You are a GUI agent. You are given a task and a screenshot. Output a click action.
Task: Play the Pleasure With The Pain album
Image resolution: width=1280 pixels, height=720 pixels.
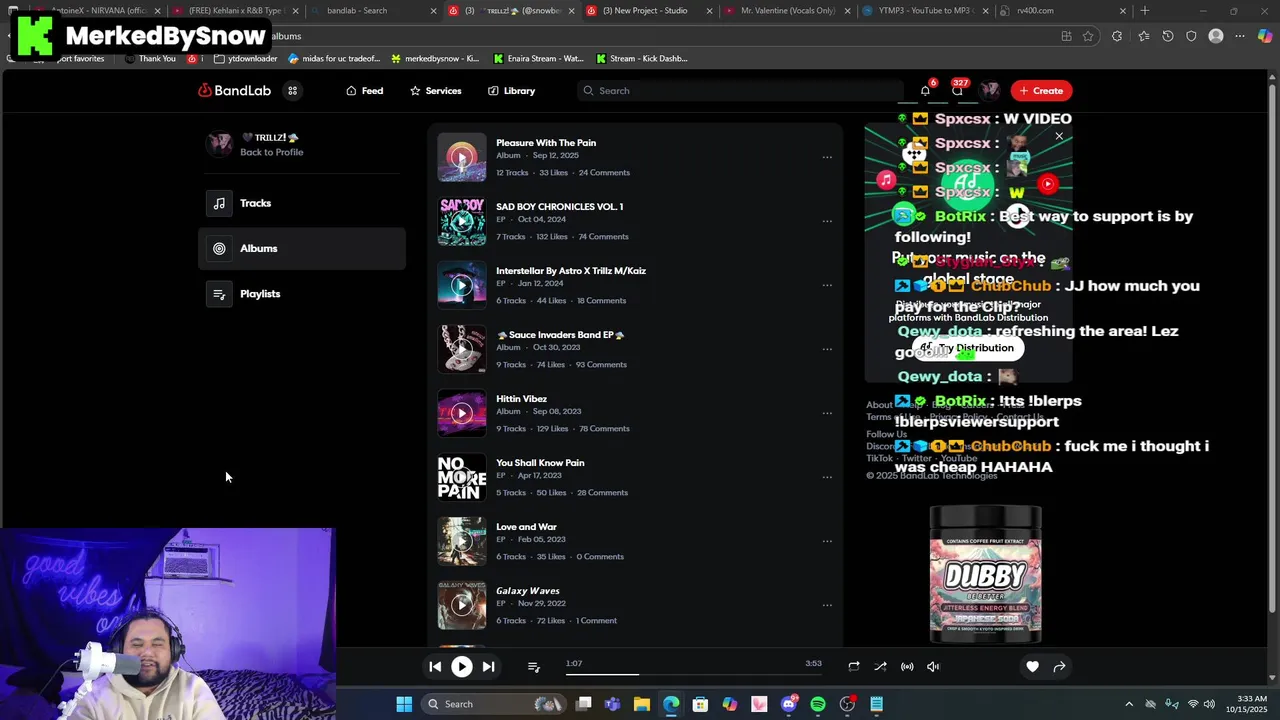[x=461, y=157]
